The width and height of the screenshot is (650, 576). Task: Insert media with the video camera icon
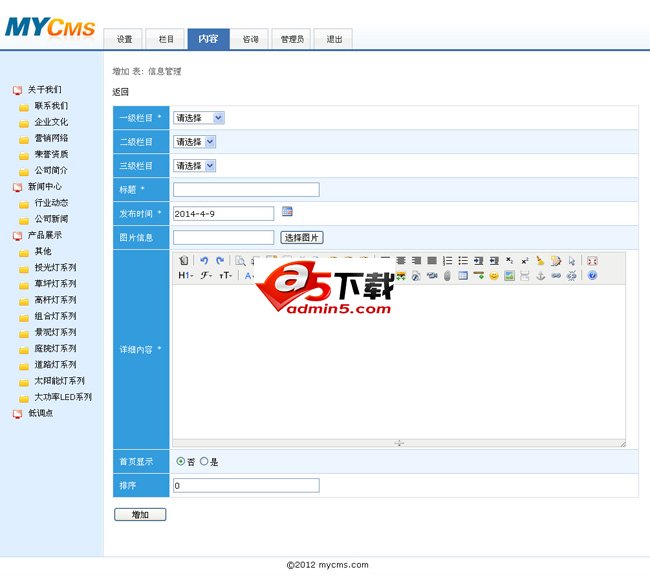(432, 275)
